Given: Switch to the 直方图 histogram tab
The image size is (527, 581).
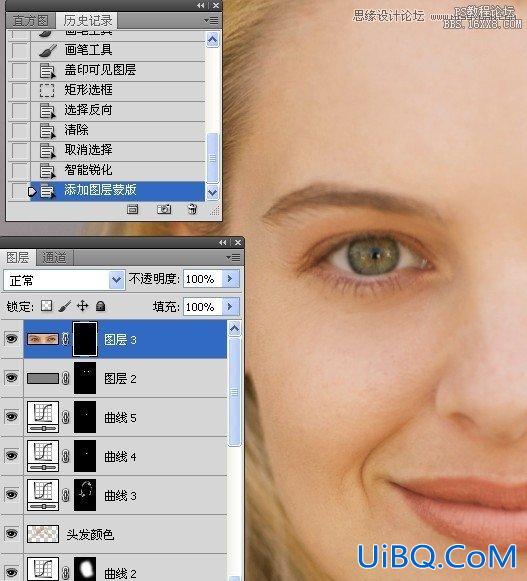Looking at the screenshot, I should click(x=30, y=20).
